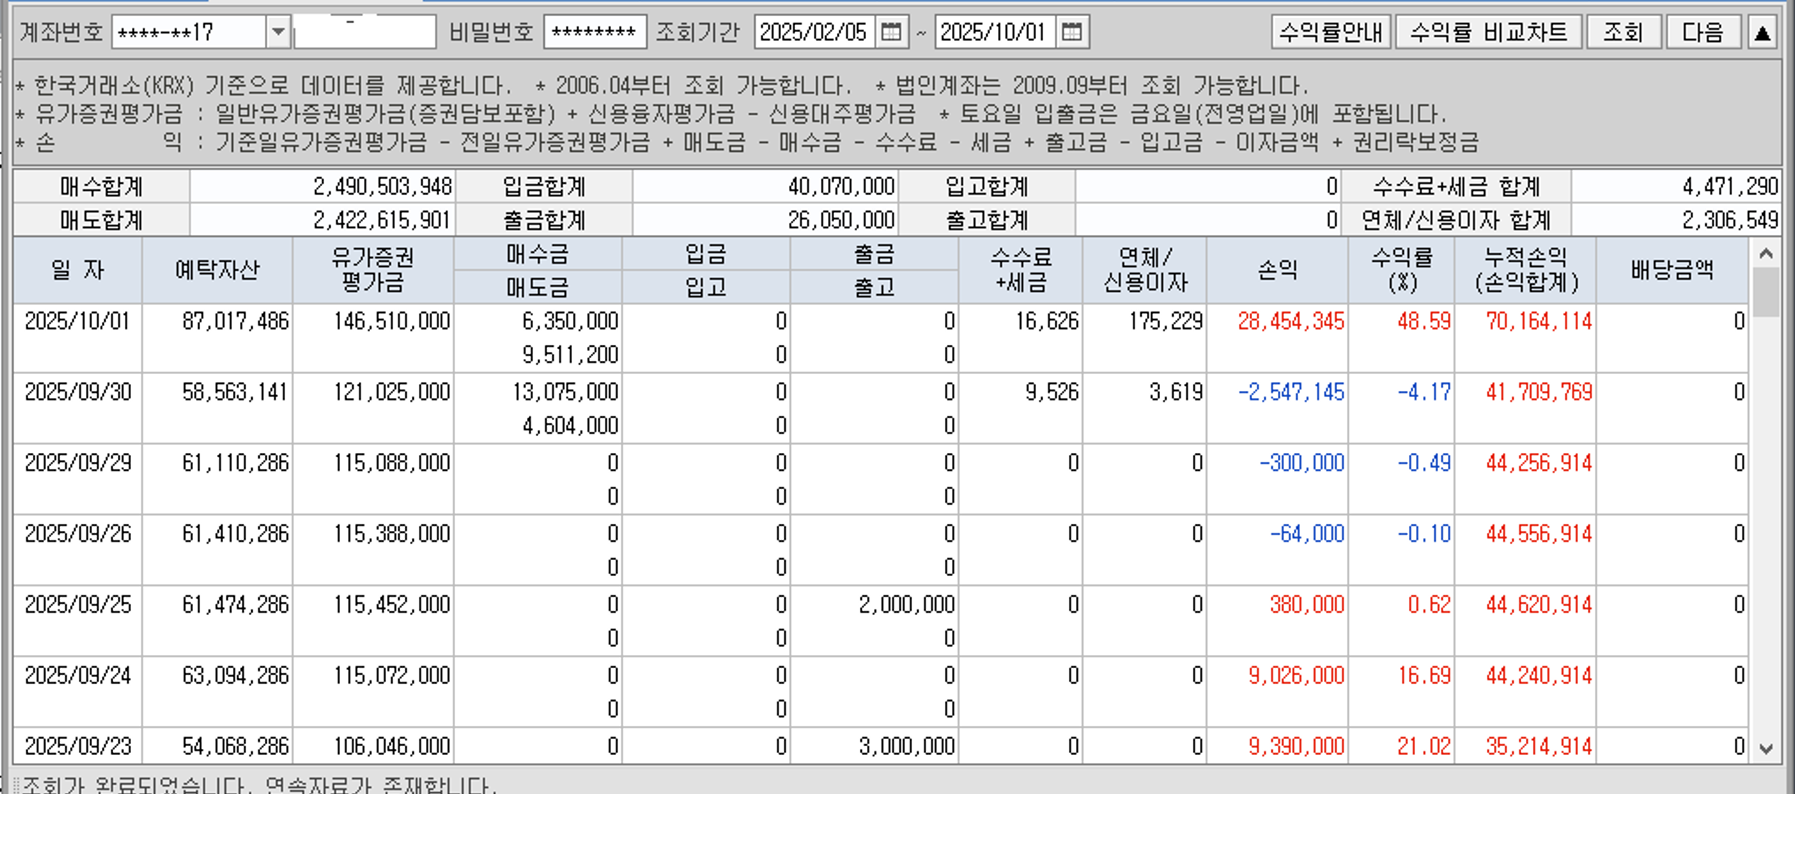Viewport: 1795px width, 864px height.
Task: Click the 조회 search button
Action: (x=1623, y=32)
